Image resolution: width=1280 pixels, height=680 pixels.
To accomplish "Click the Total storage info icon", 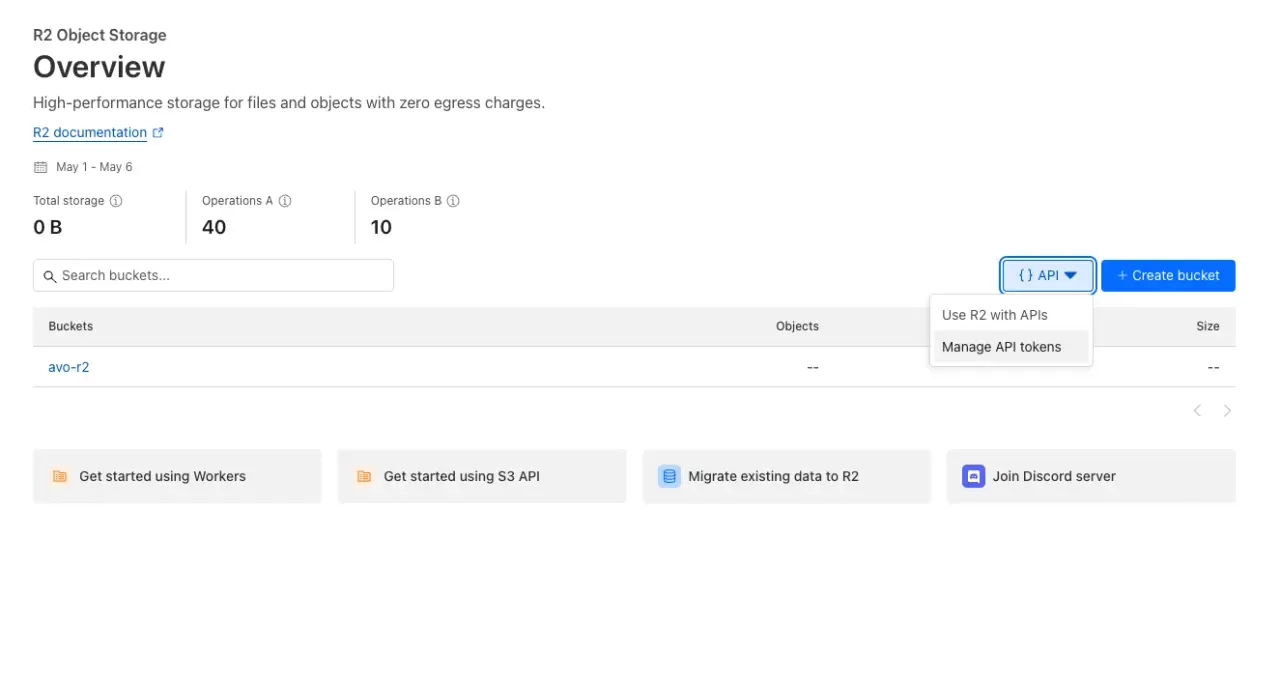I will tap(116, 201).
